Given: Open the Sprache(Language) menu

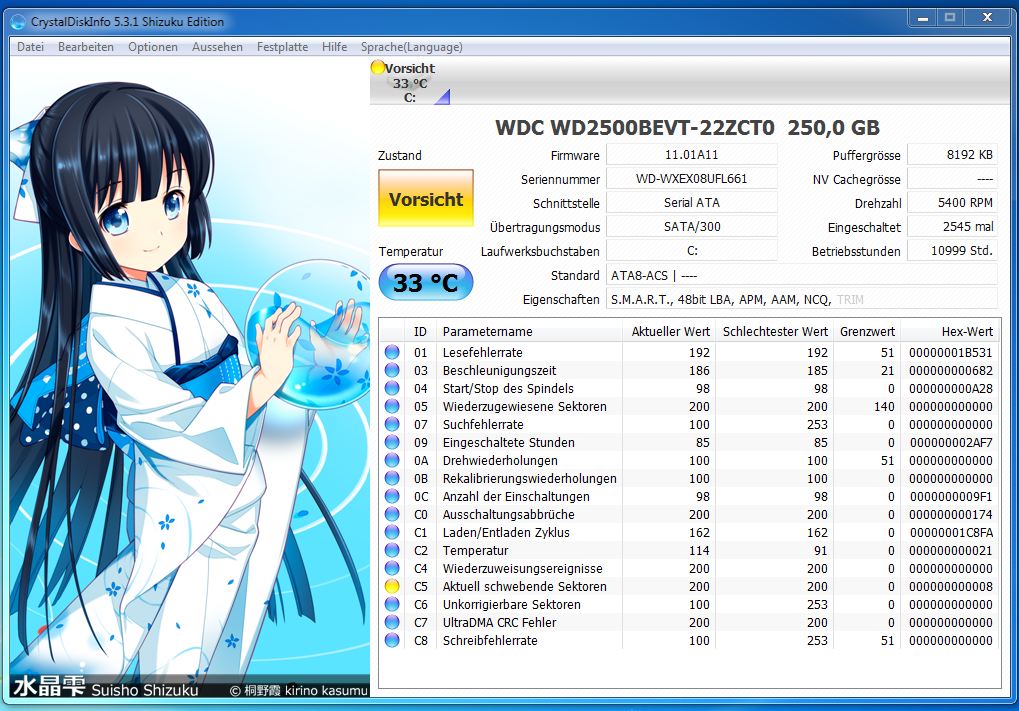Looking at the screenshot, I should click(411, 47).
